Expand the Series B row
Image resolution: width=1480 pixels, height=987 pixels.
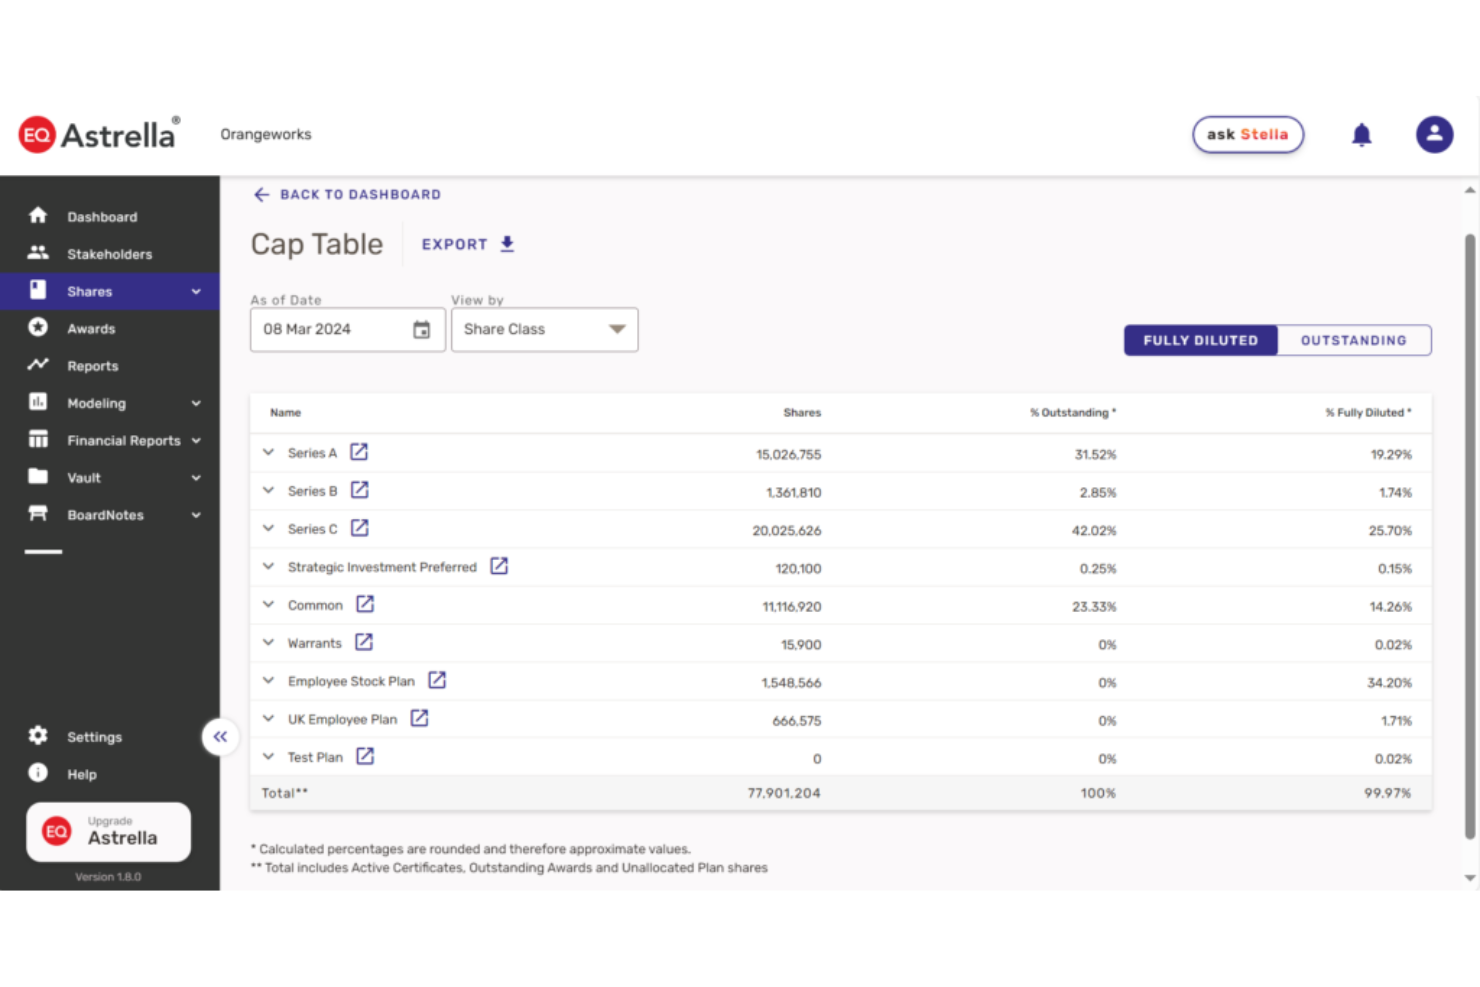tap(268, 490)
